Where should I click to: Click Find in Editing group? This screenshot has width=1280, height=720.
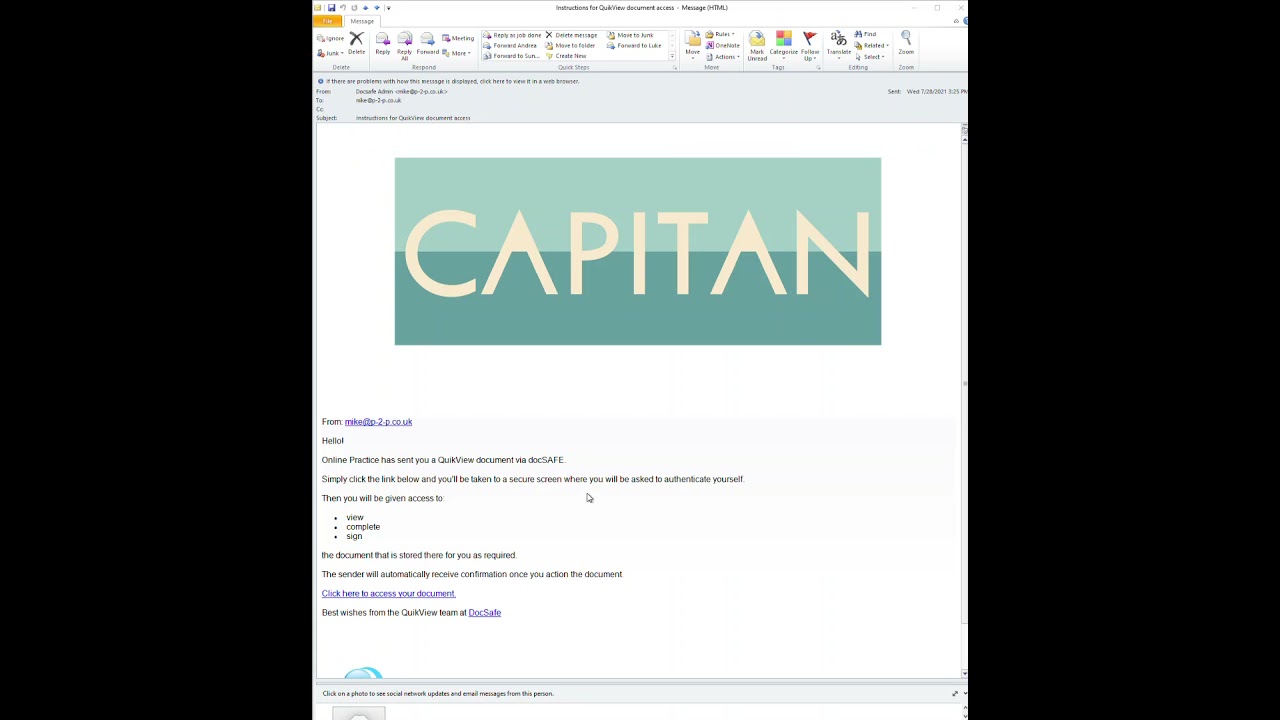pyautogui.click(x=866, y=34)
